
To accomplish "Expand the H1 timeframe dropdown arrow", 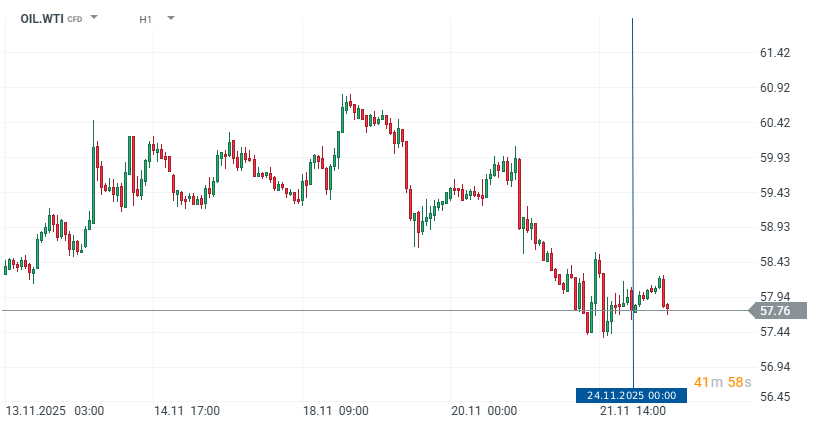I will [170, 18].
